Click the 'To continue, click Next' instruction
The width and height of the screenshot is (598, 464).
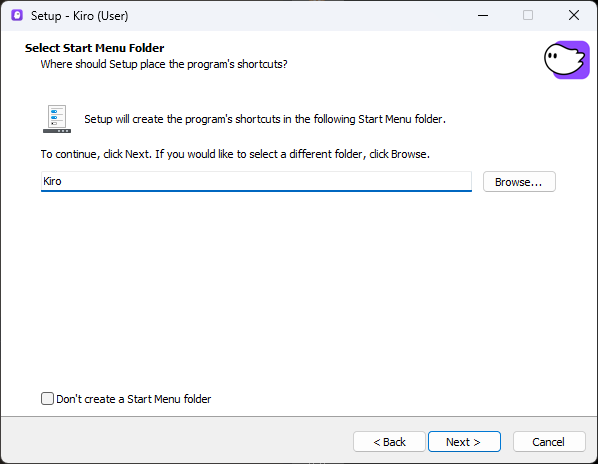point(235,154)
